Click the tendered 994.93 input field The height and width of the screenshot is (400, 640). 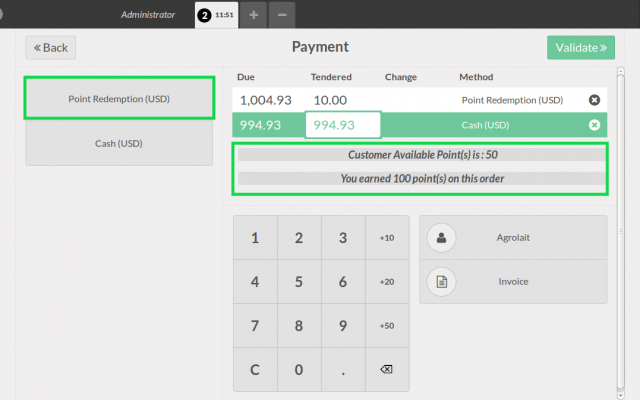[343, 125]
